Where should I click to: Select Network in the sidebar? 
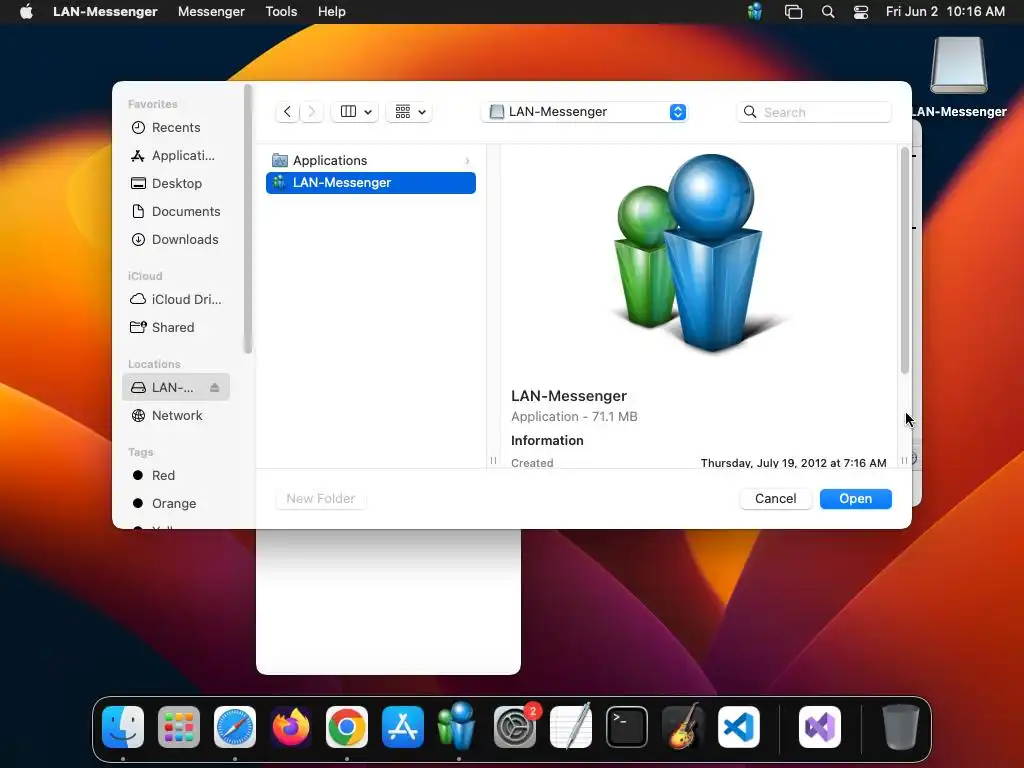point(176,415)
